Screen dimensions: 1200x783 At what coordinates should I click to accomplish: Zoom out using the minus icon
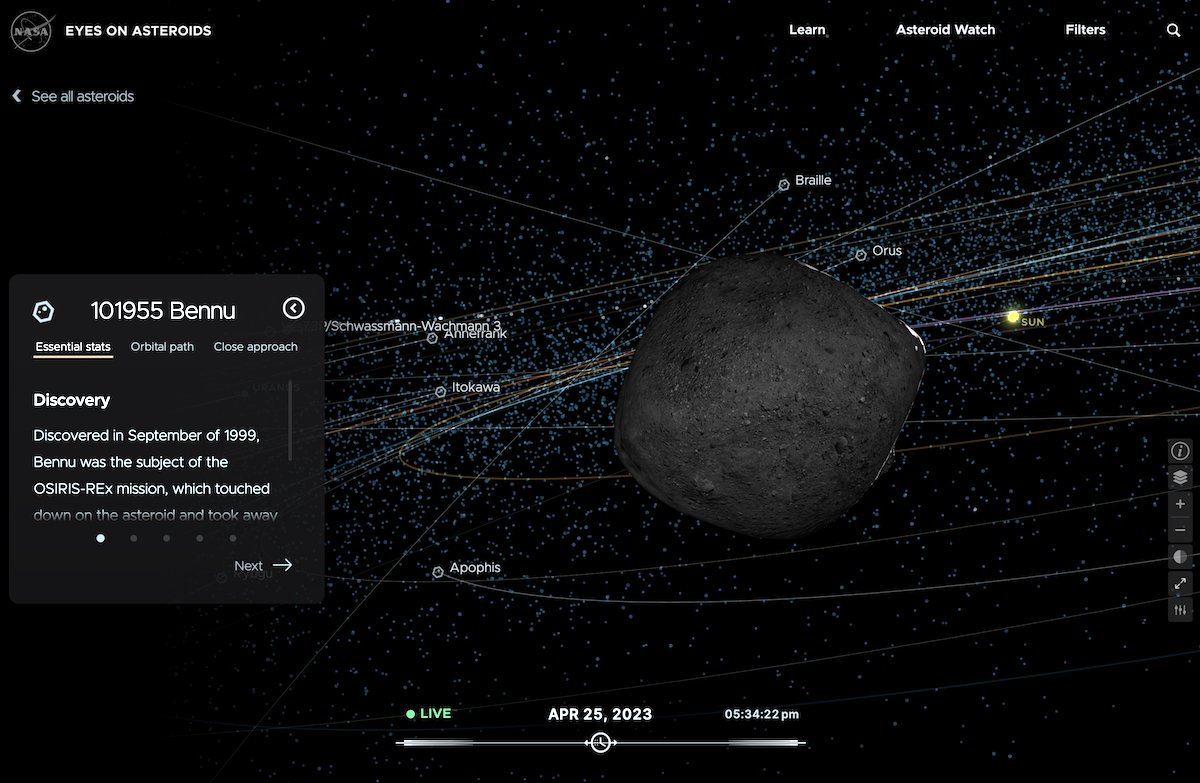(1180, 530)
